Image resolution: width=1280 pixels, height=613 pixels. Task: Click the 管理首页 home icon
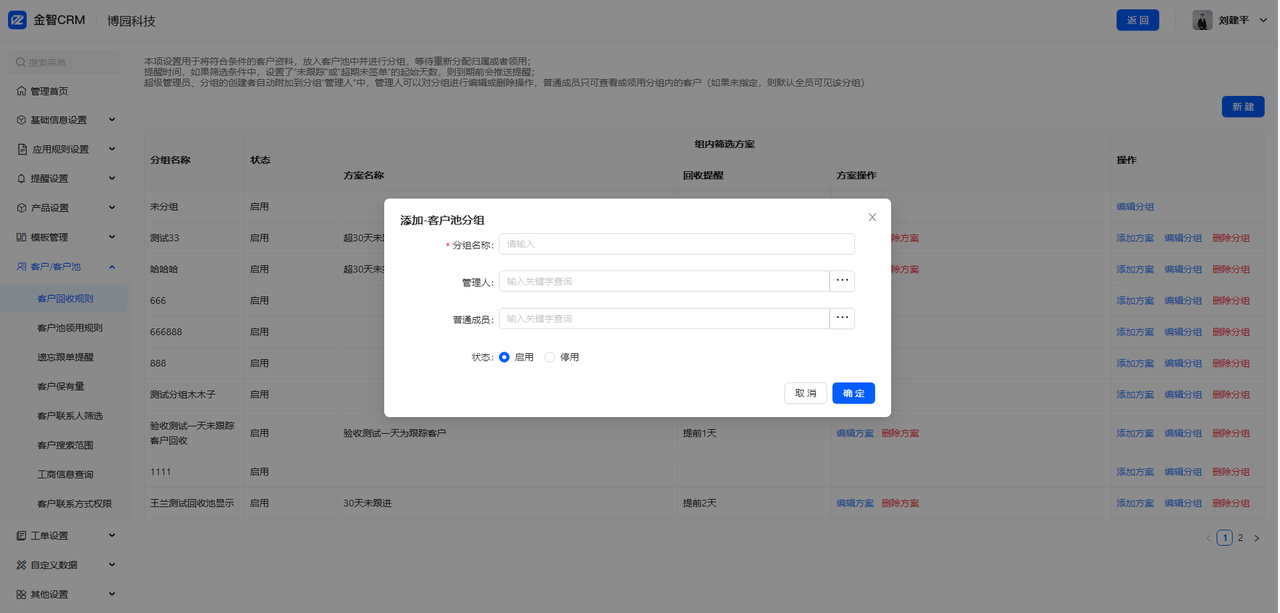click(x=21, y=91)
